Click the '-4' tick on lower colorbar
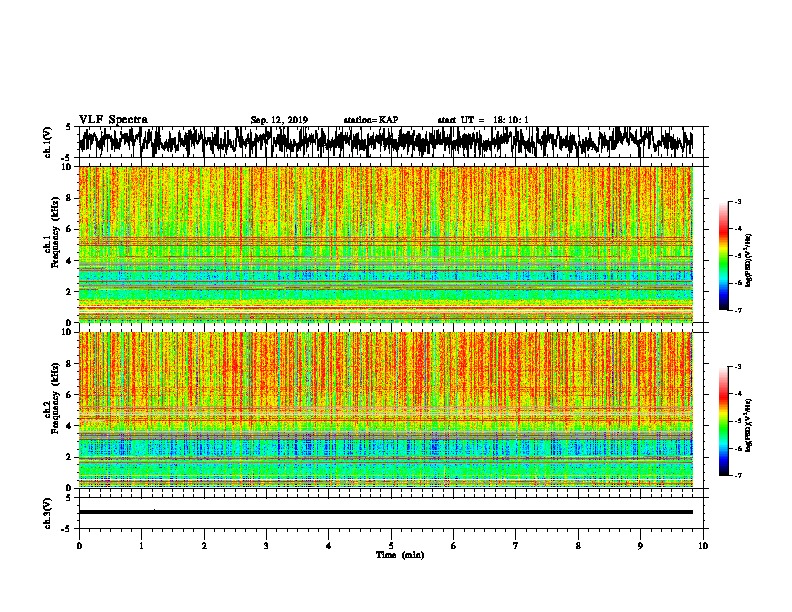792x612 pixels. pyautogui.click(x=737, y=394)
